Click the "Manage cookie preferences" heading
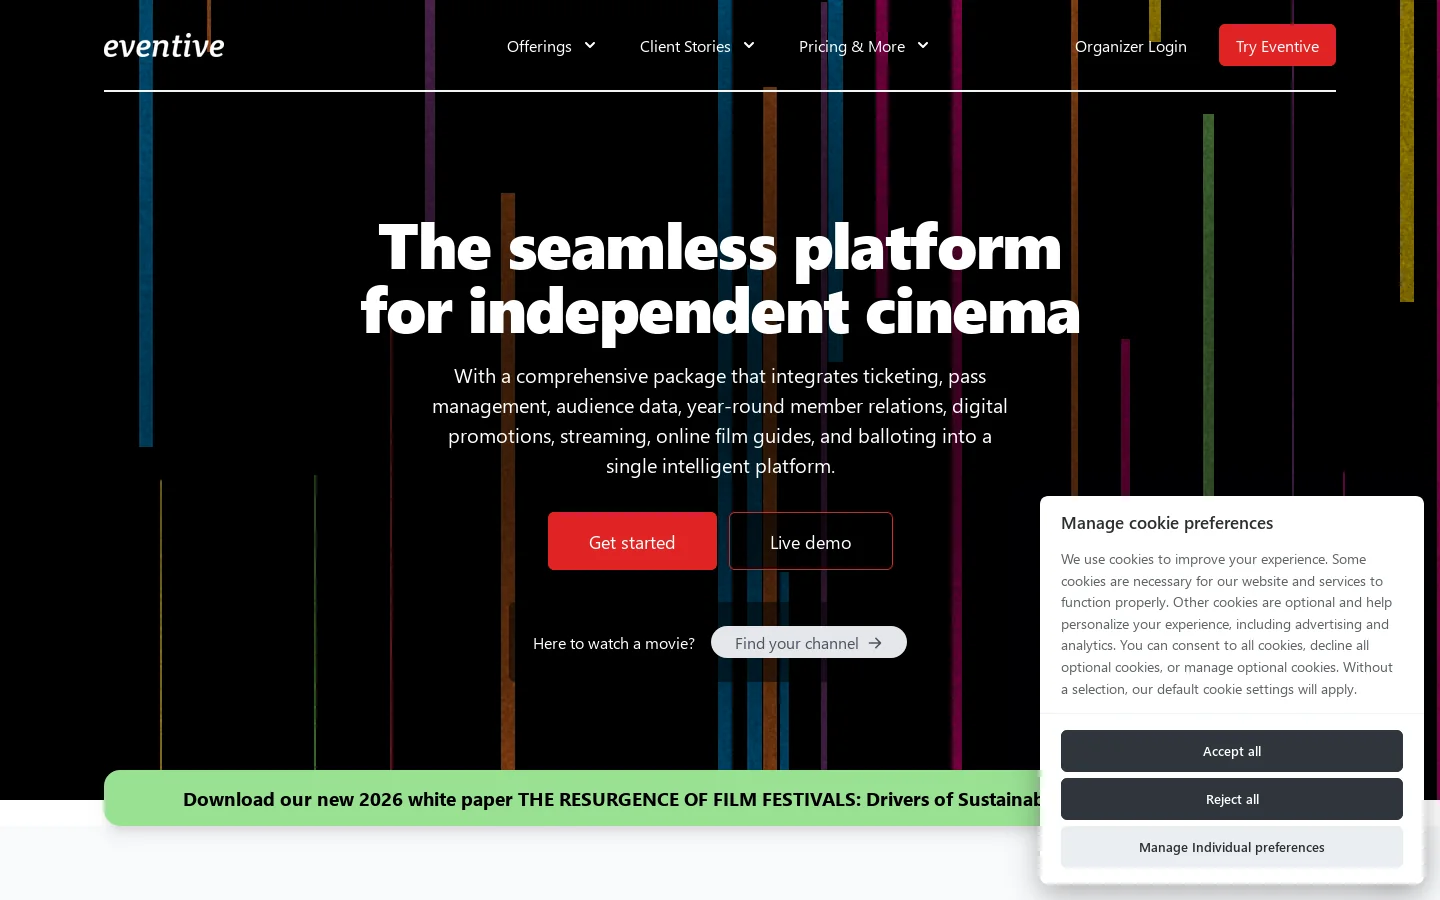1440x900 pixels. [1167, 523]
